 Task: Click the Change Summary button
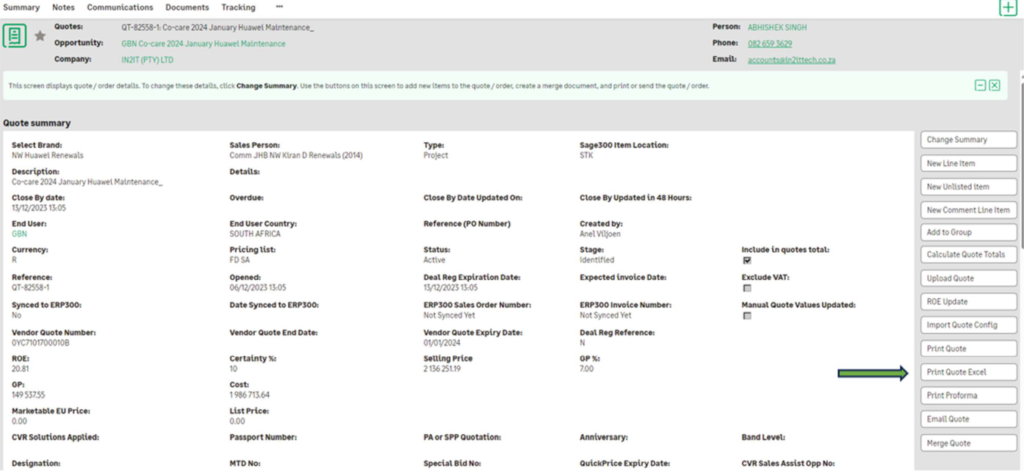pos(967,140)
